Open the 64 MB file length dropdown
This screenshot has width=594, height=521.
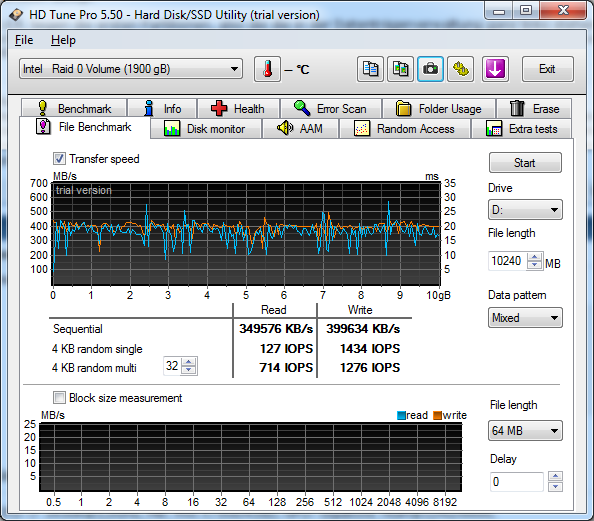coord(525,430)
